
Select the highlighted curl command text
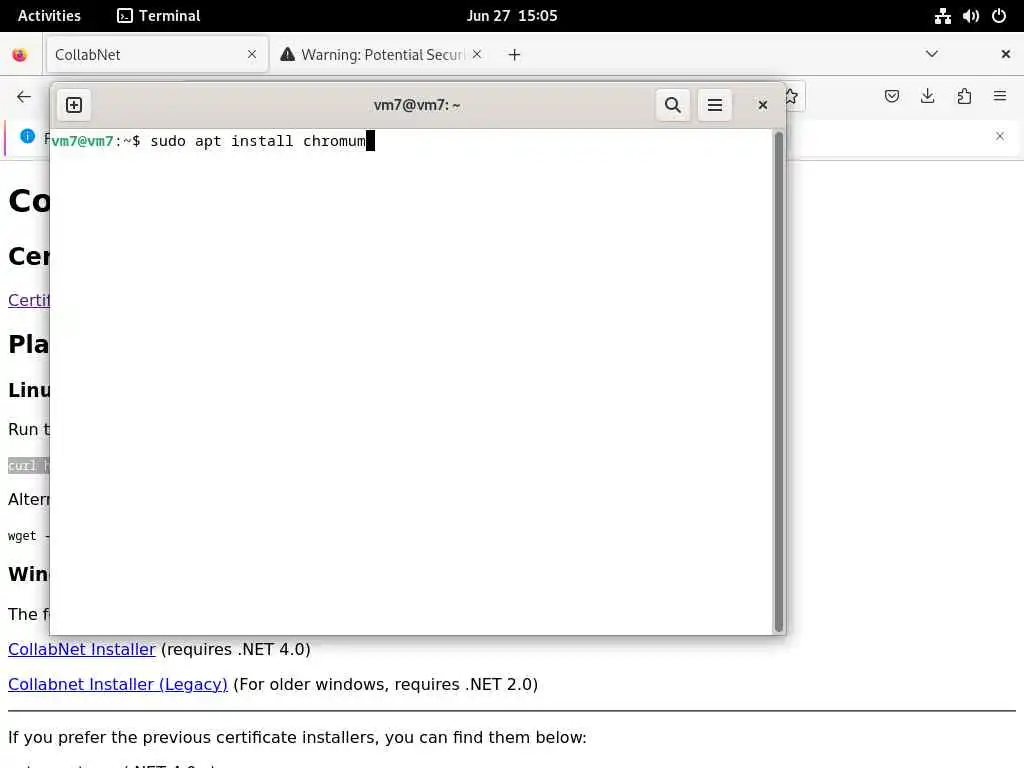(29, 465)
